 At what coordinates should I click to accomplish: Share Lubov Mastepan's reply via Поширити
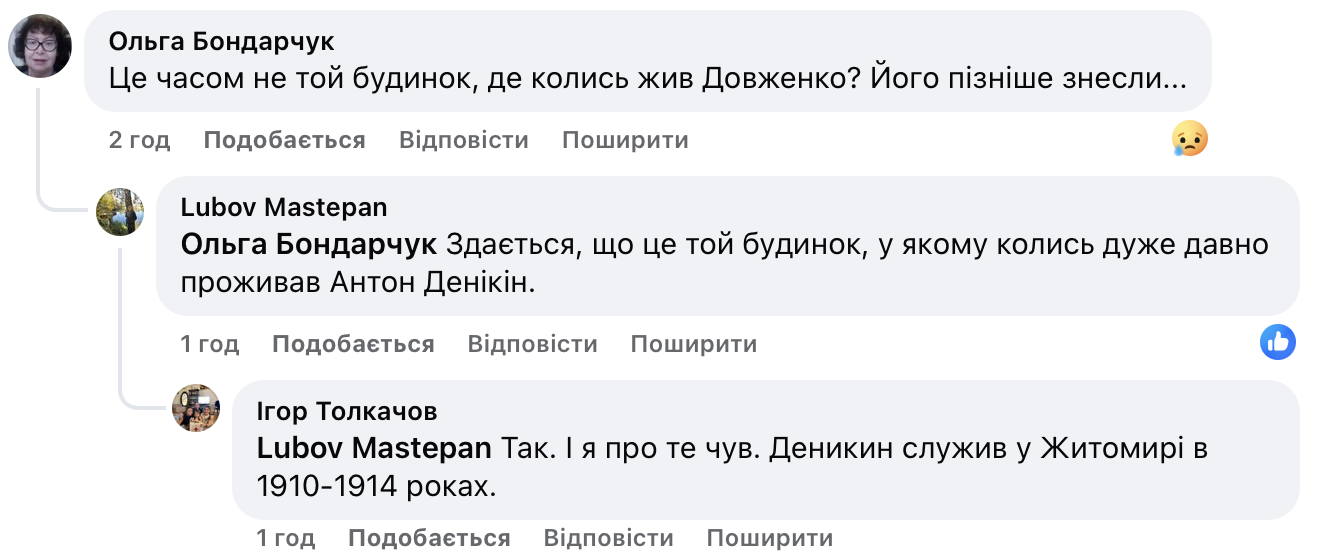click(693, 345)
